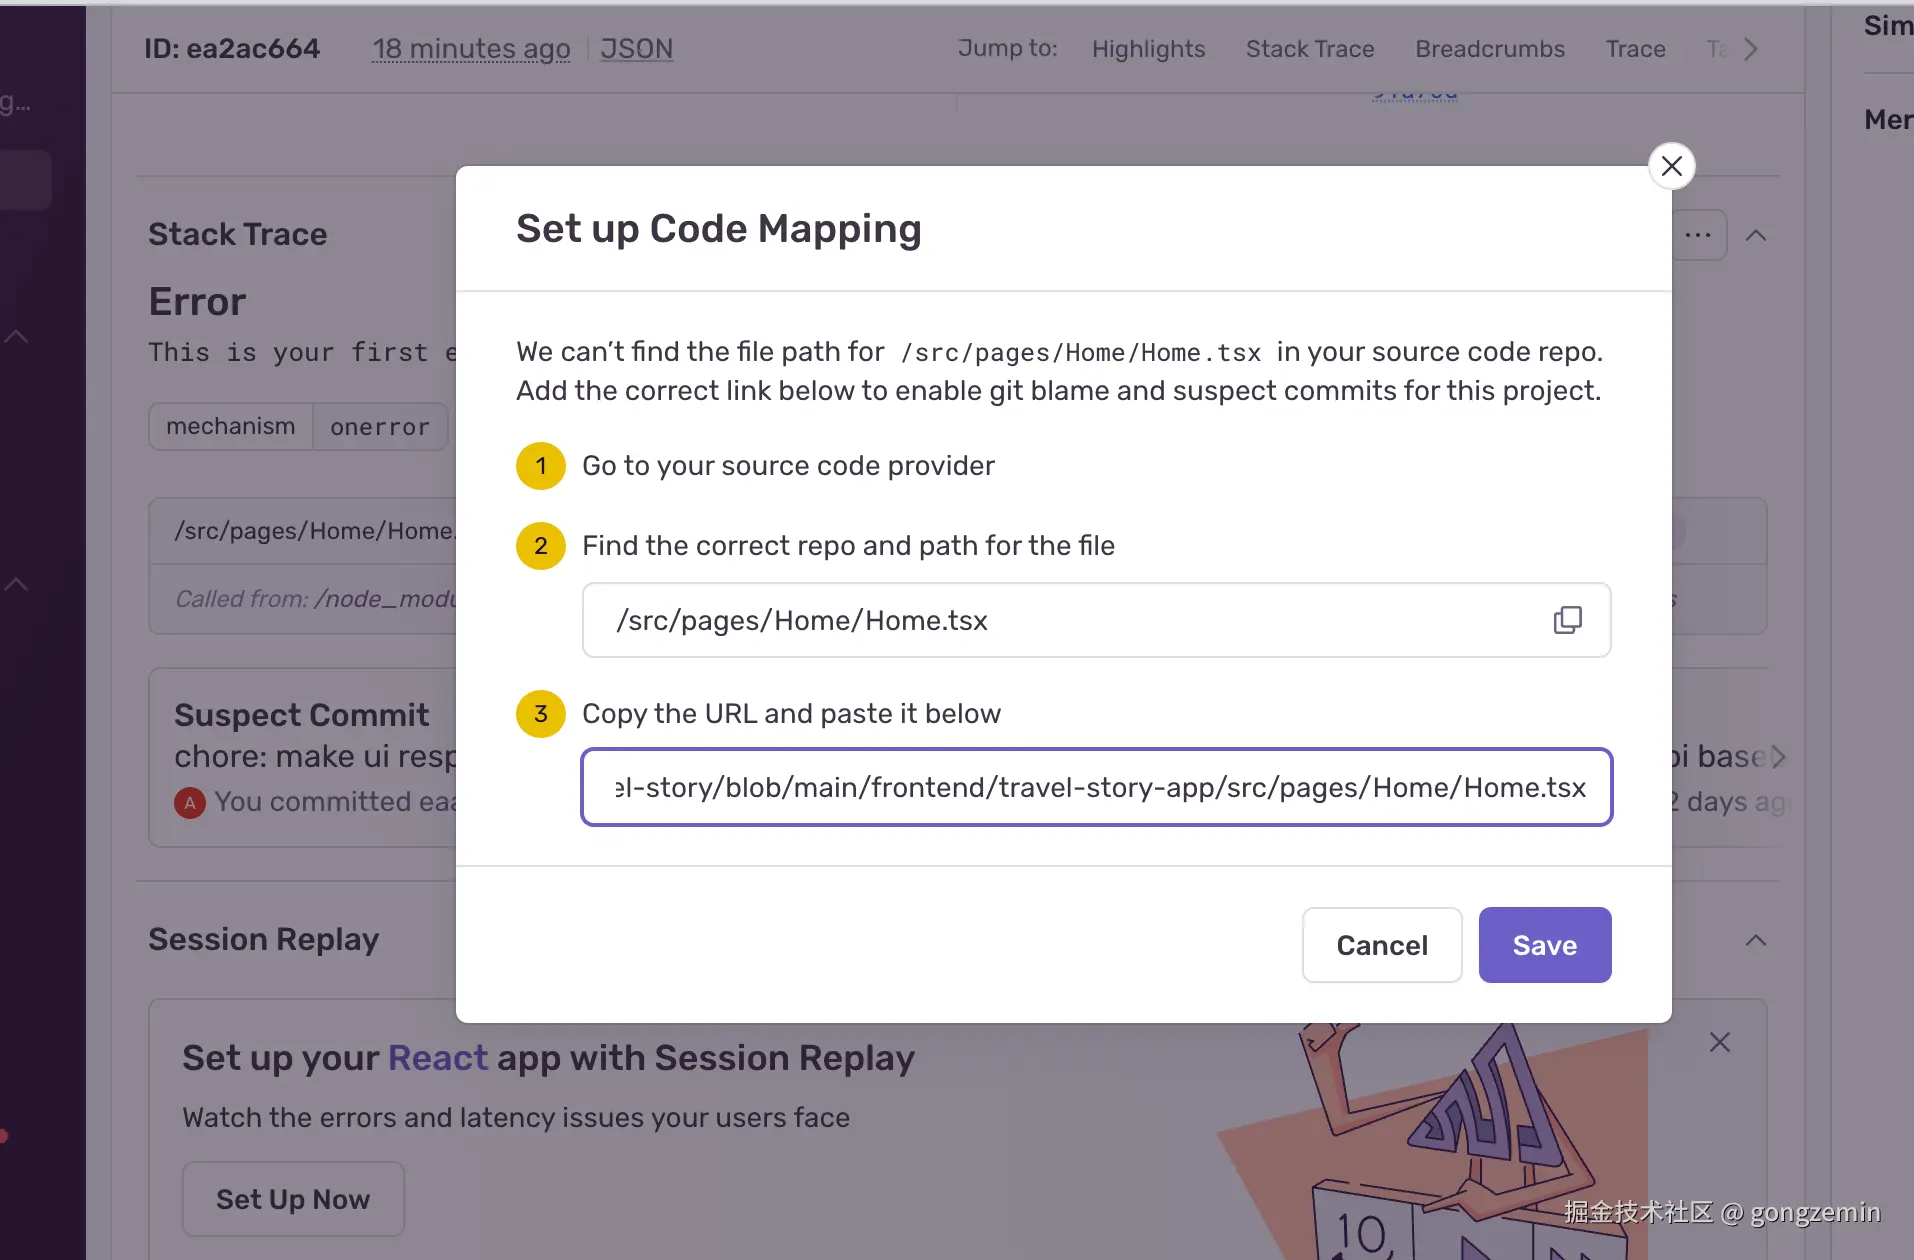Click the Save button
This screenshot has width=1914, height=1260.
point(1544,945)
